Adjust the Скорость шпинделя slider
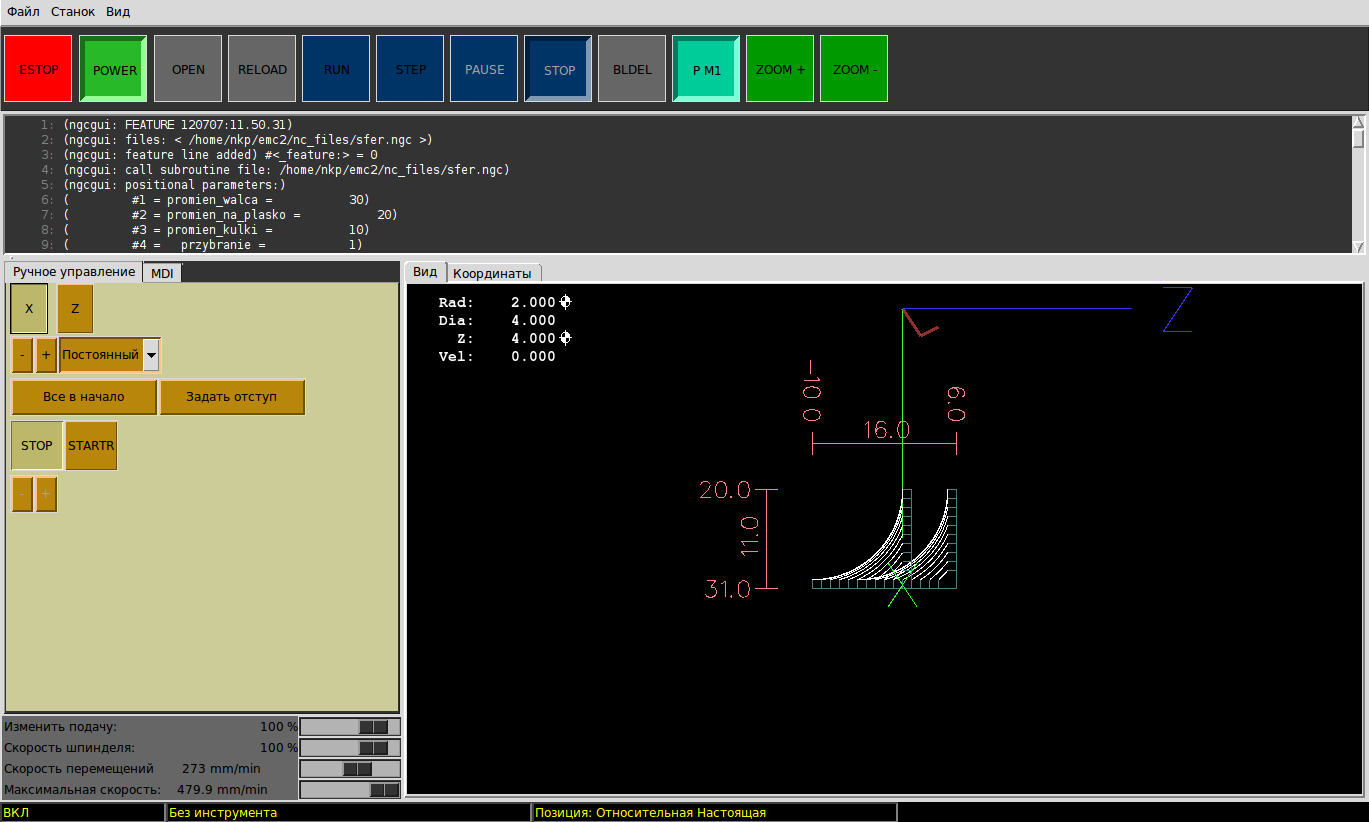 pyautogui.click(x=372, y=748)
